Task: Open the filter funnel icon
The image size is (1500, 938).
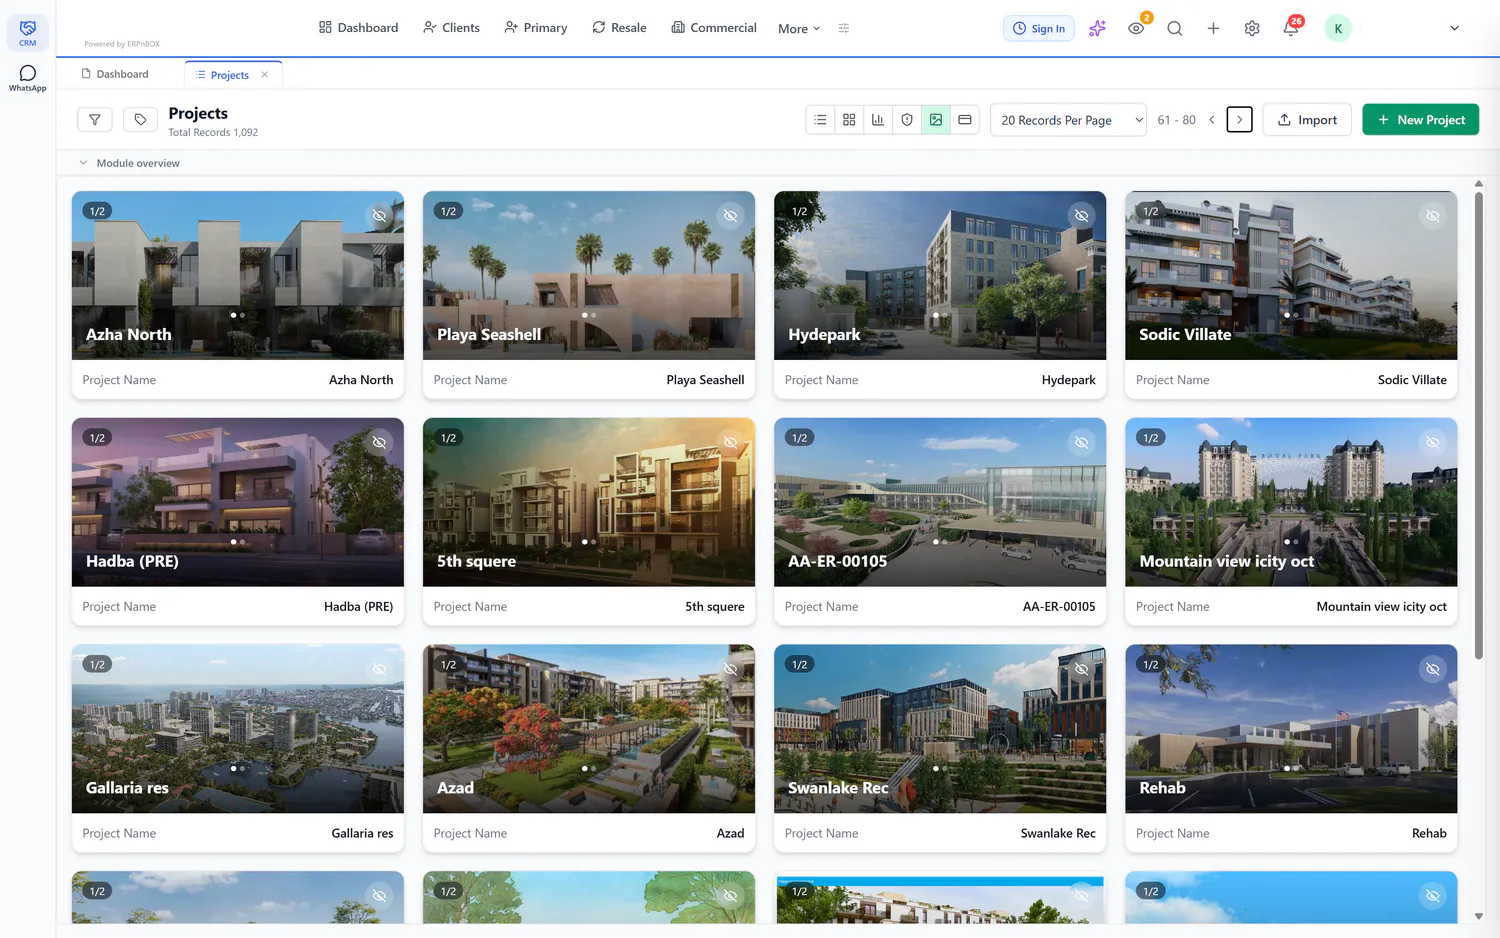Action: point(95,120)
